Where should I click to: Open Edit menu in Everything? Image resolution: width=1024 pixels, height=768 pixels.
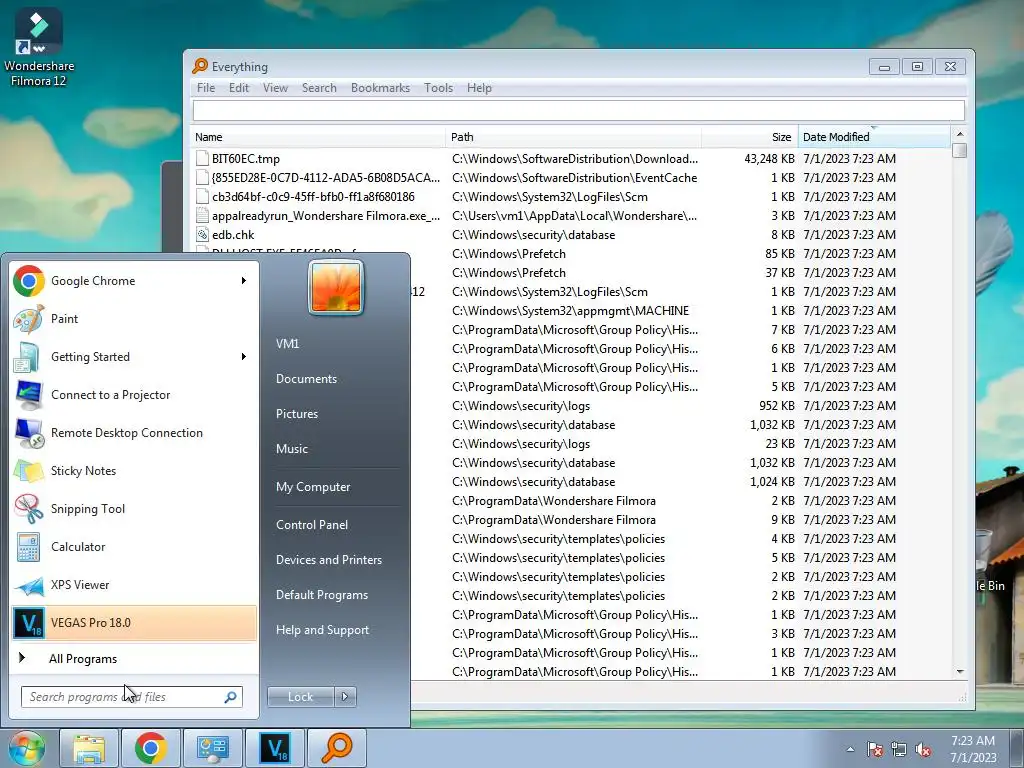click(x=239, y=88)
